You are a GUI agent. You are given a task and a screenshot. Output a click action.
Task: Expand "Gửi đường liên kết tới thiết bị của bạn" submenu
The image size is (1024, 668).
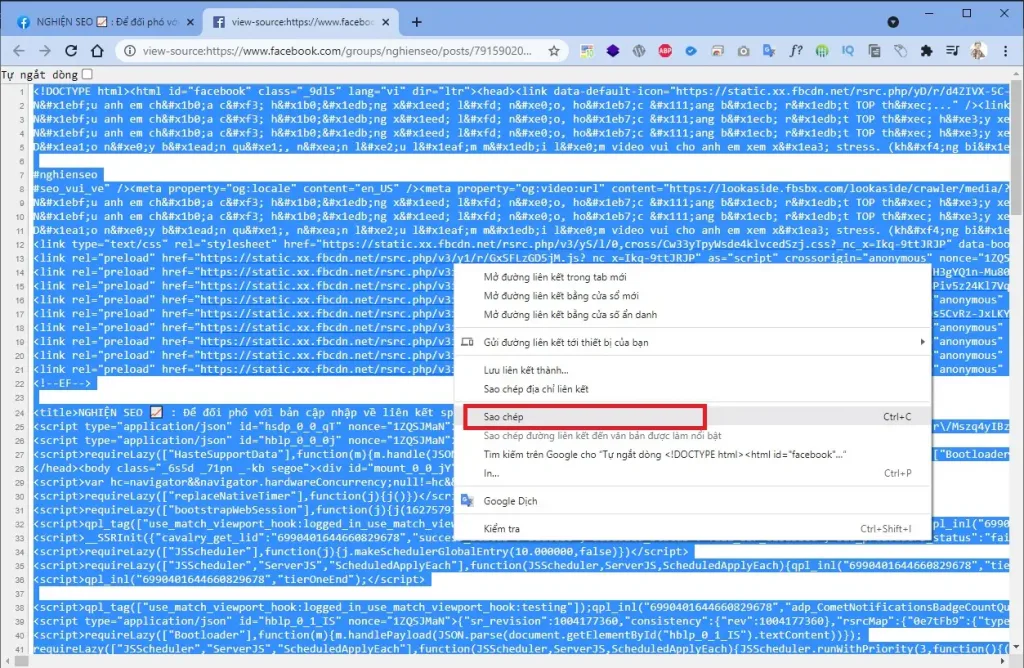pos(693,342)
